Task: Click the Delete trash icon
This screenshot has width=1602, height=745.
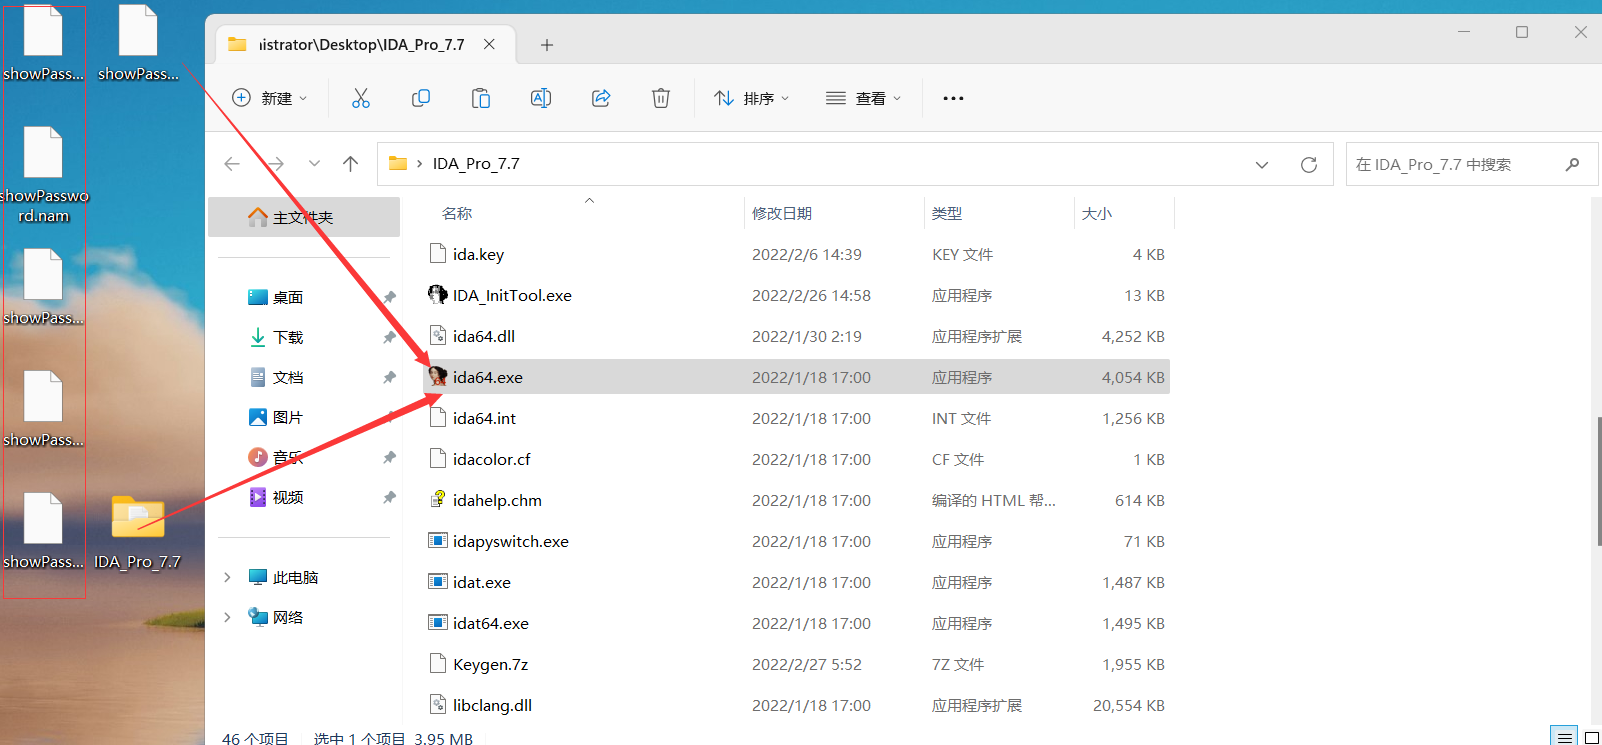Action: tap(661, 98)
